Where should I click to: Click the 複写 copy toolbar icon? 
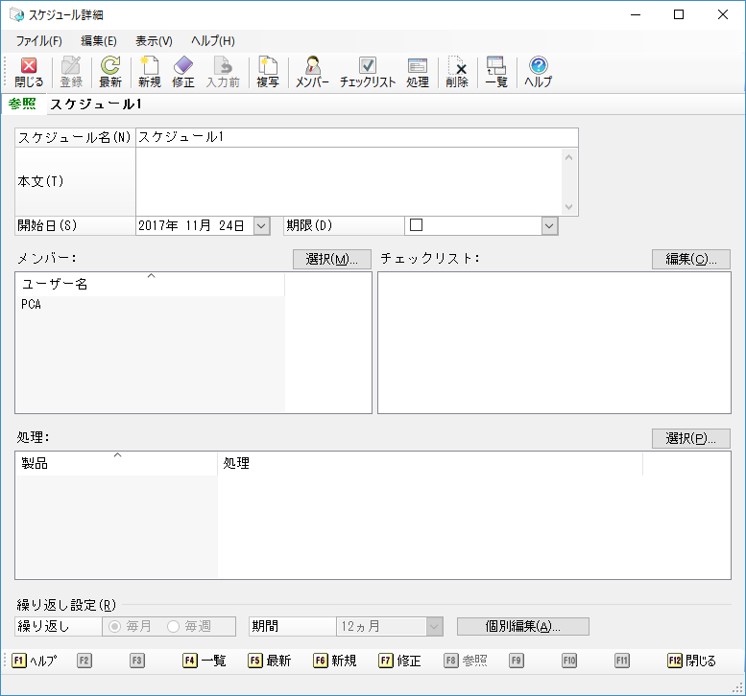click(267, 72)
